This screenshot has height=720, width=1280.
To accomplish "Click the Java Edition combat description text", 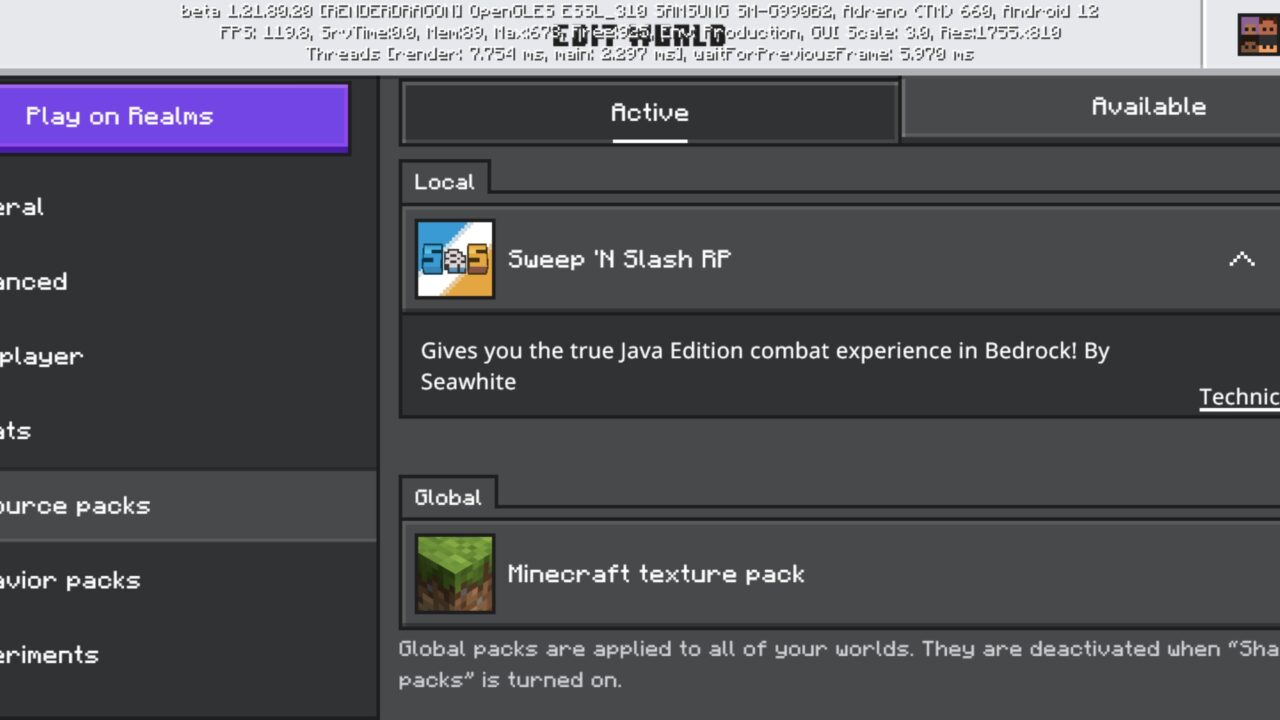I will click(x=765, y=366).
